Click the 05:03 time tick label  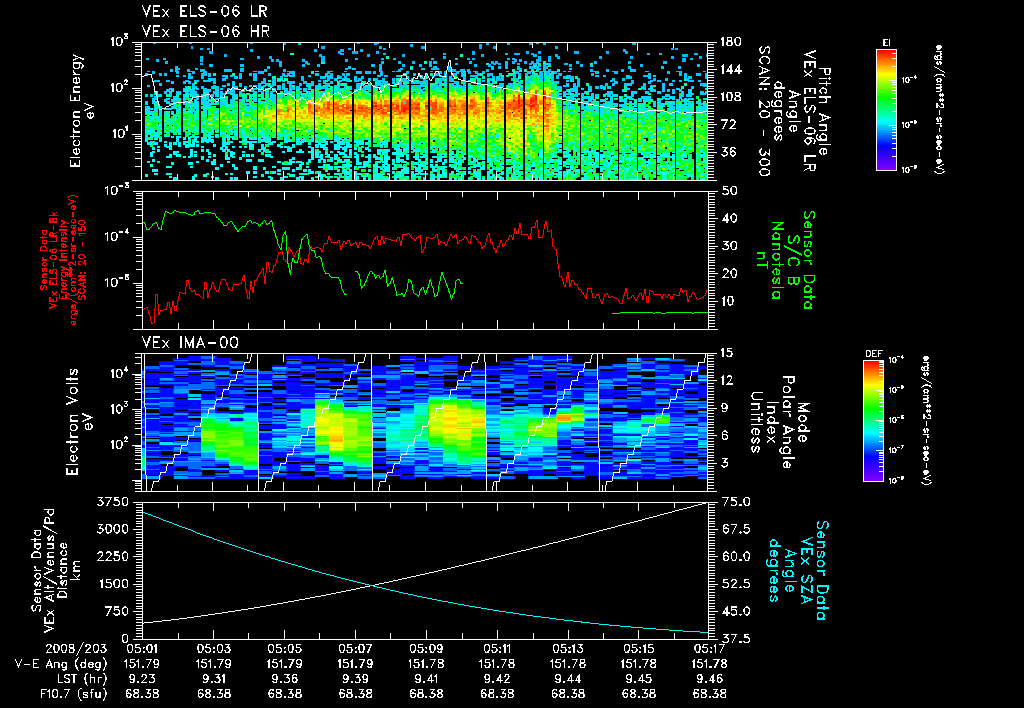(214, 649)
